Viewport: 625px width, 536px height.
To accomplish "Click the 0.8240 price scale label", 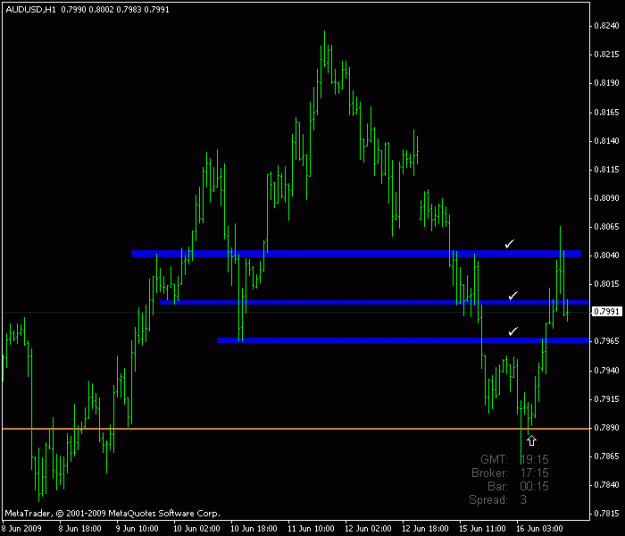I will [x=607, y=26].
